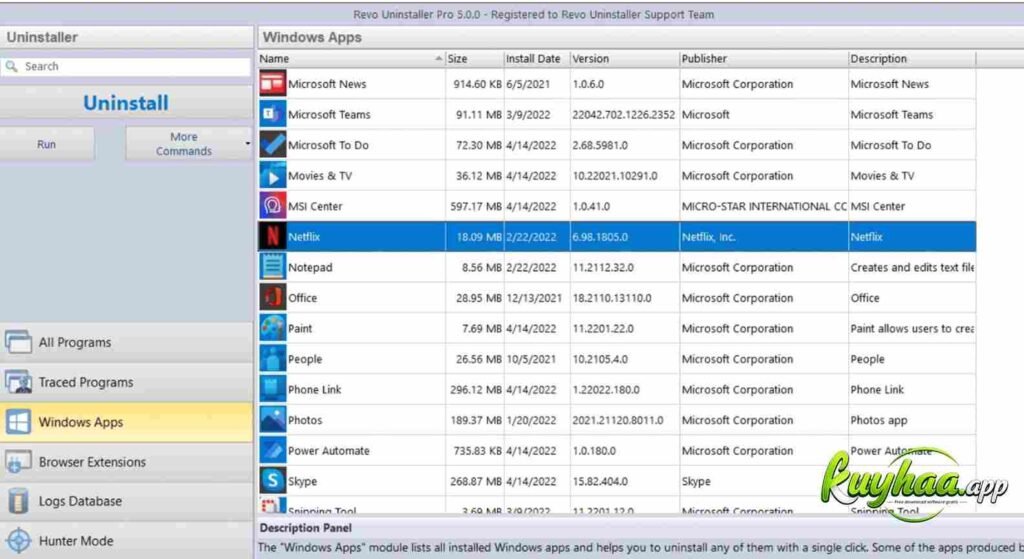The image size is (1024, 559).
Task: Click the search magnifier icon
Action: 11,67
